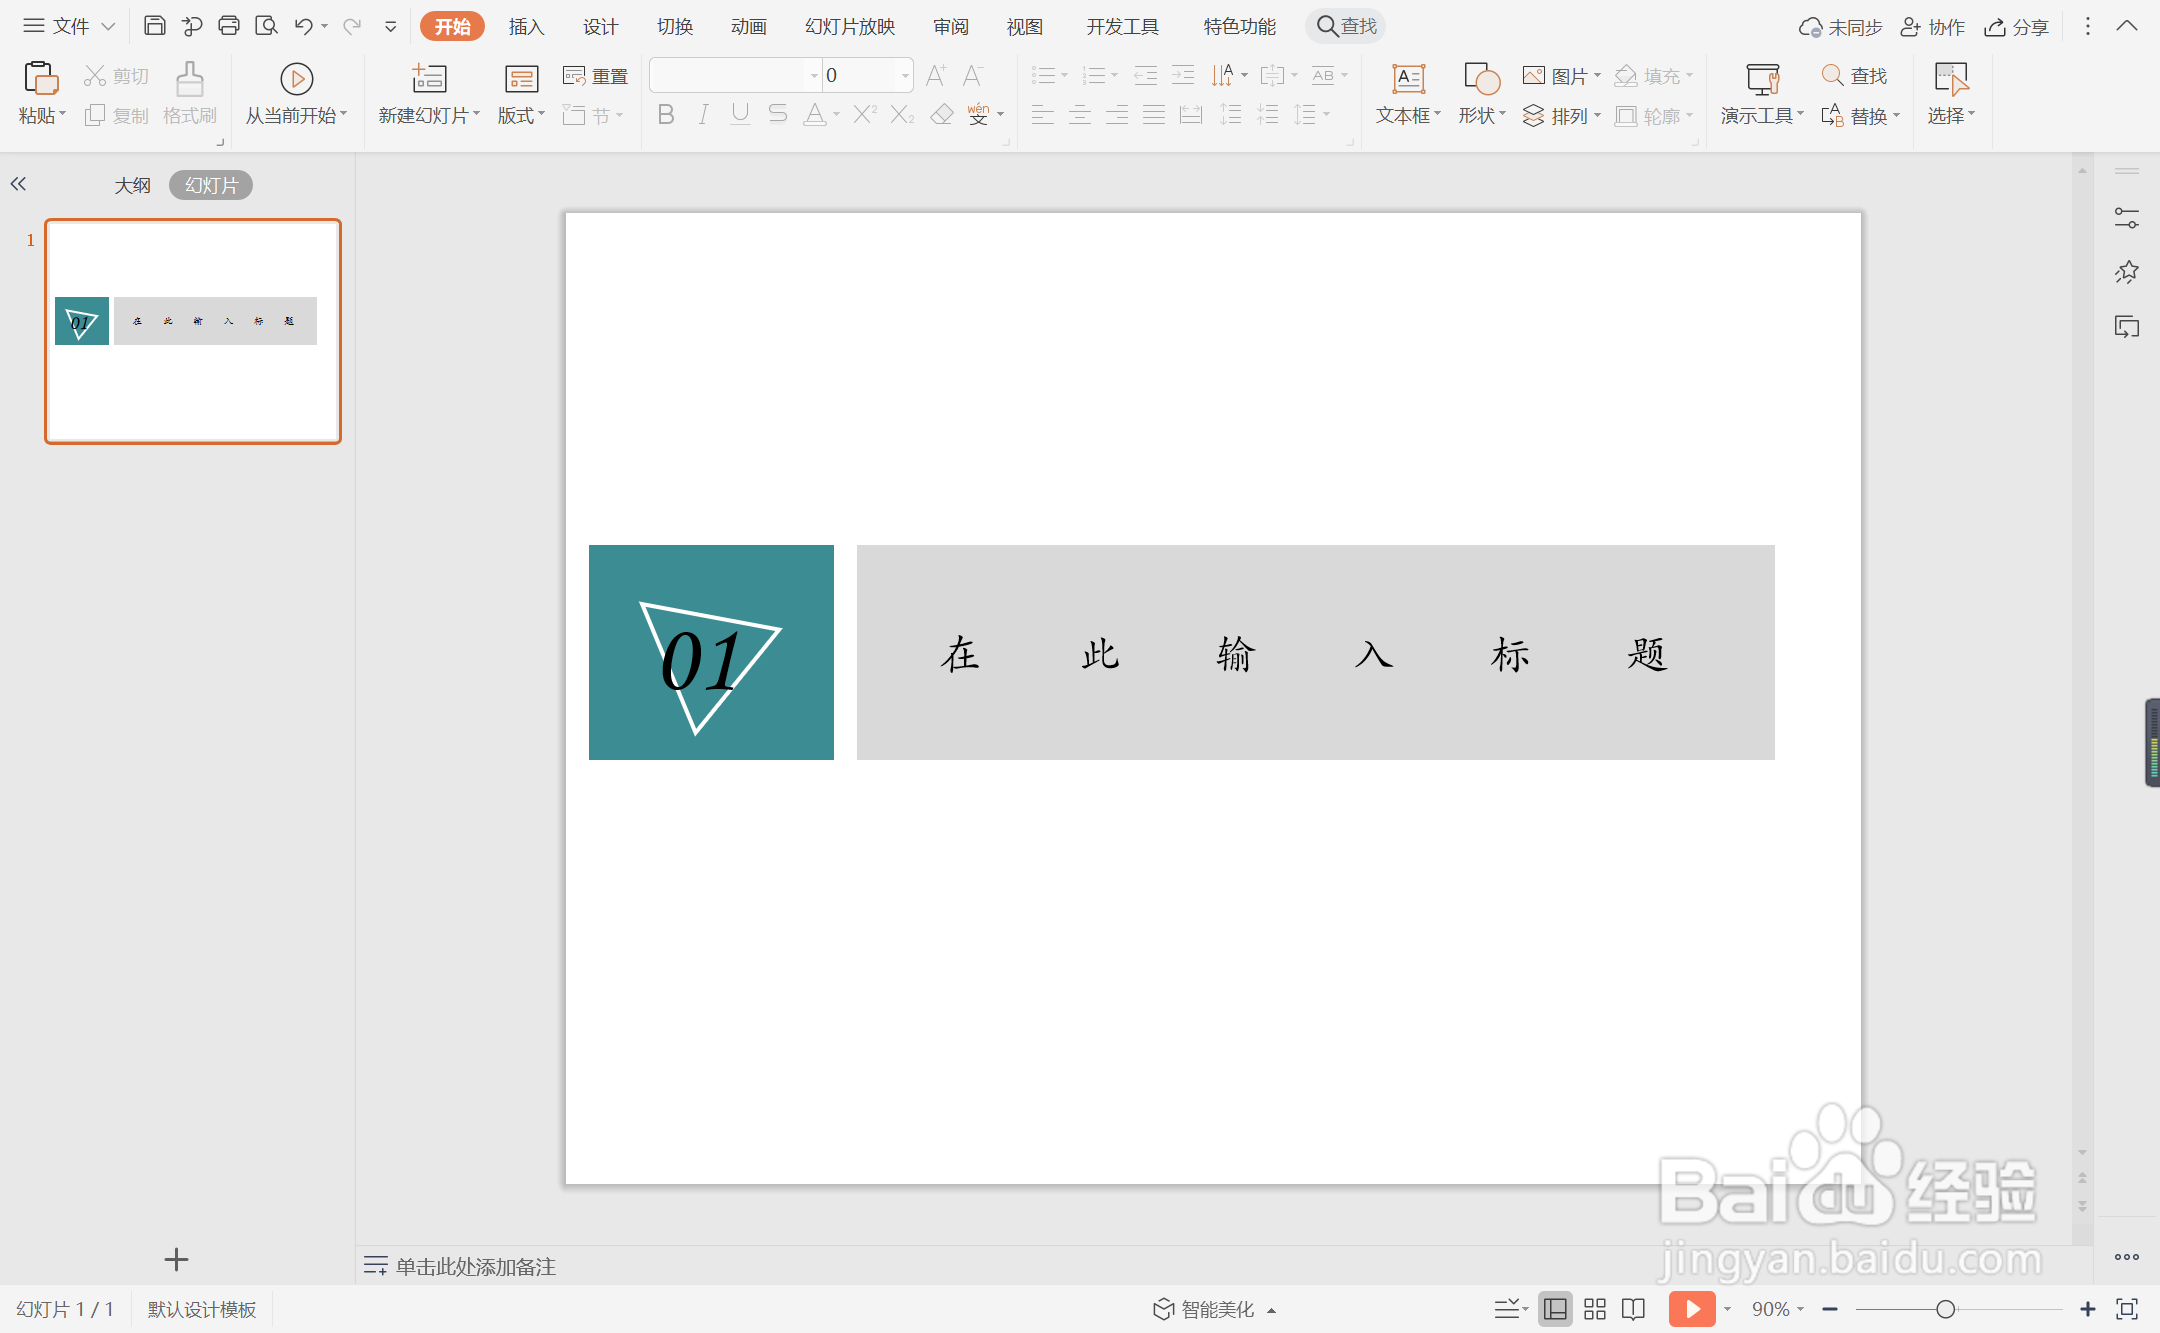2160x1333 pixels.
Task: Toggle center text alignment
Action: (x=1080, y=115)
